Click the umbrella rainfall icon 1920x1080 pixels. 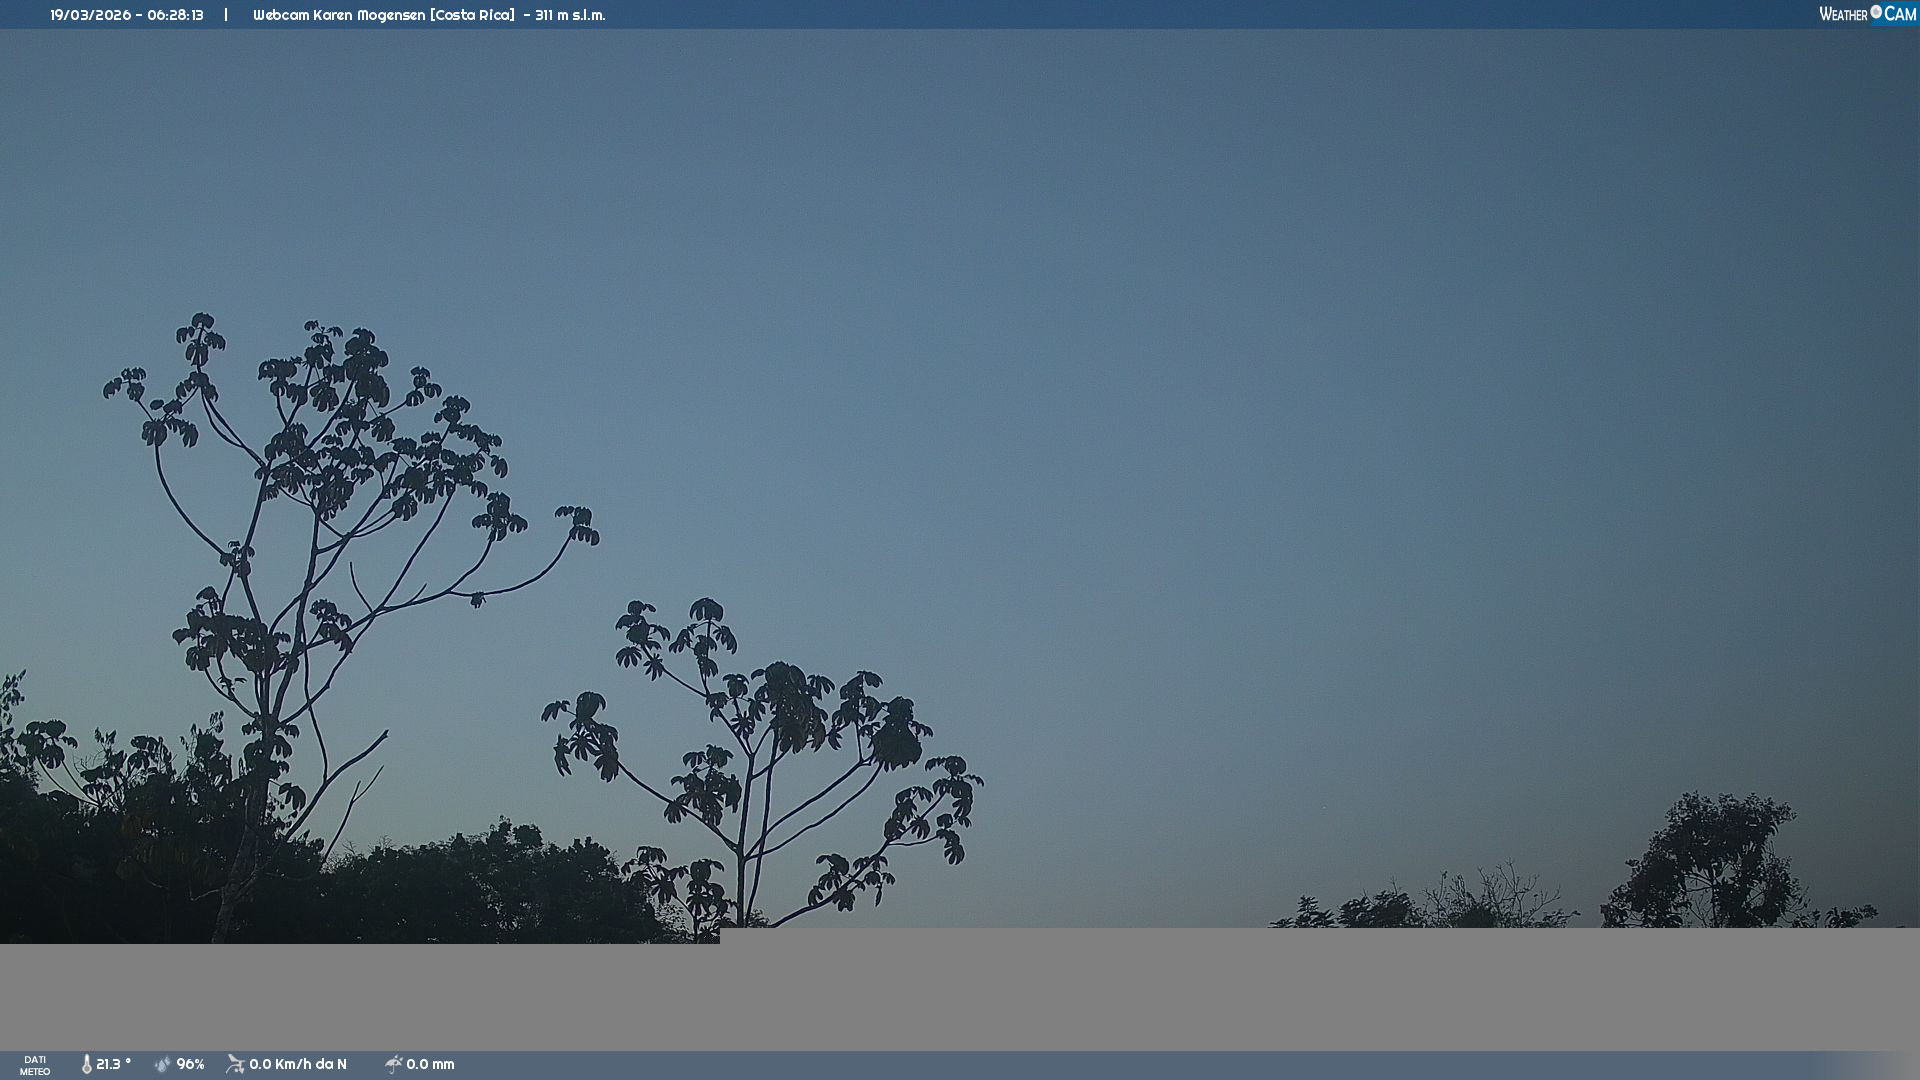393,1064
